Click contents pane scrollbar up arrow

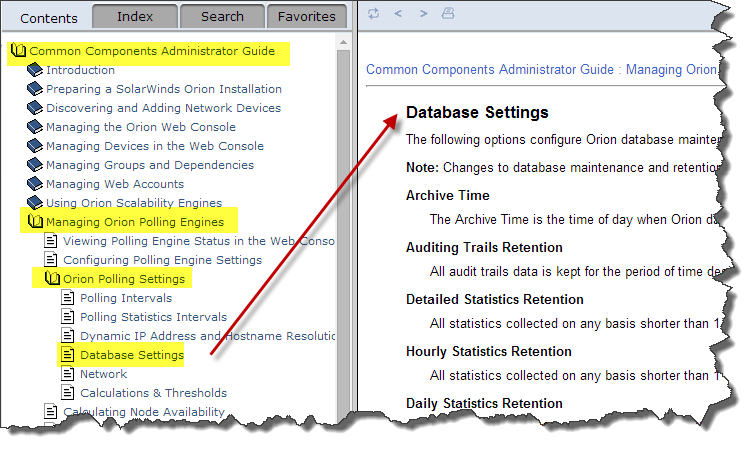click(343, 42)
